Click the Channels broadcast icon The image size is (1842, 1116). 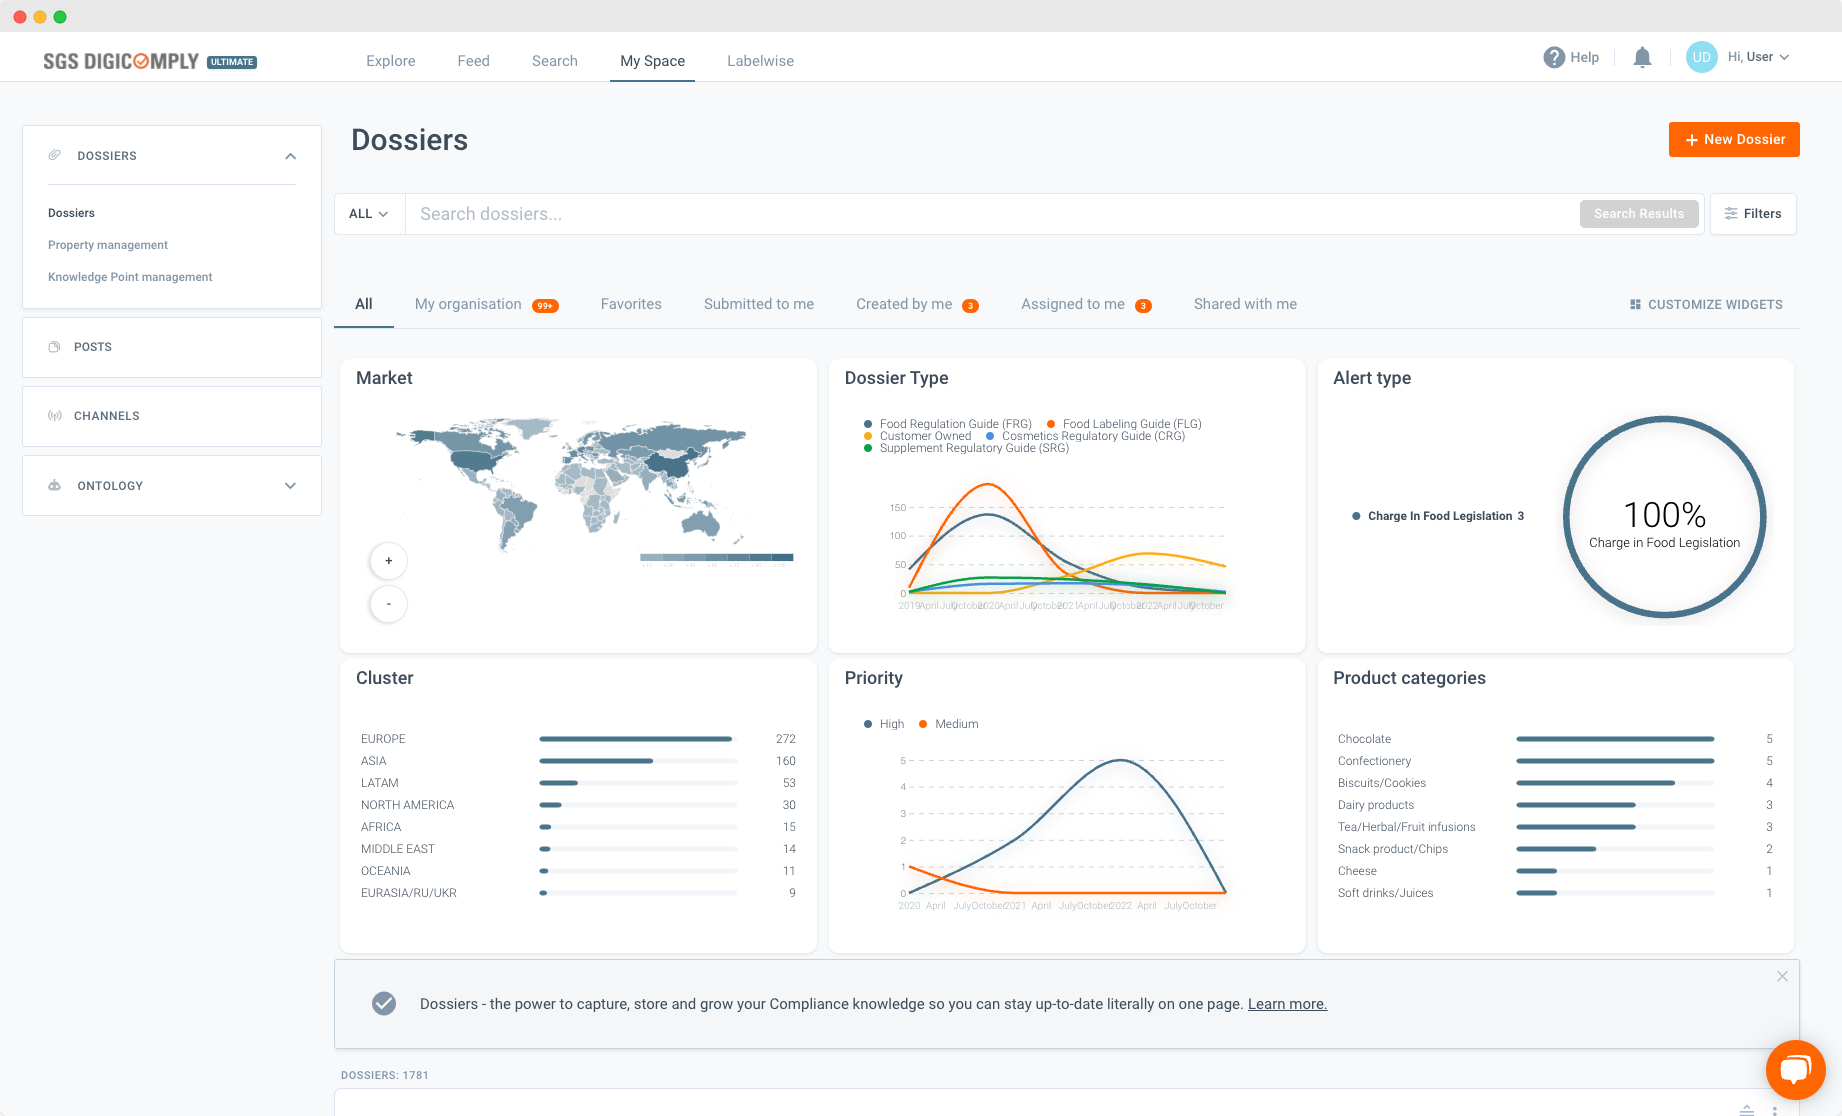pos(55,416)
